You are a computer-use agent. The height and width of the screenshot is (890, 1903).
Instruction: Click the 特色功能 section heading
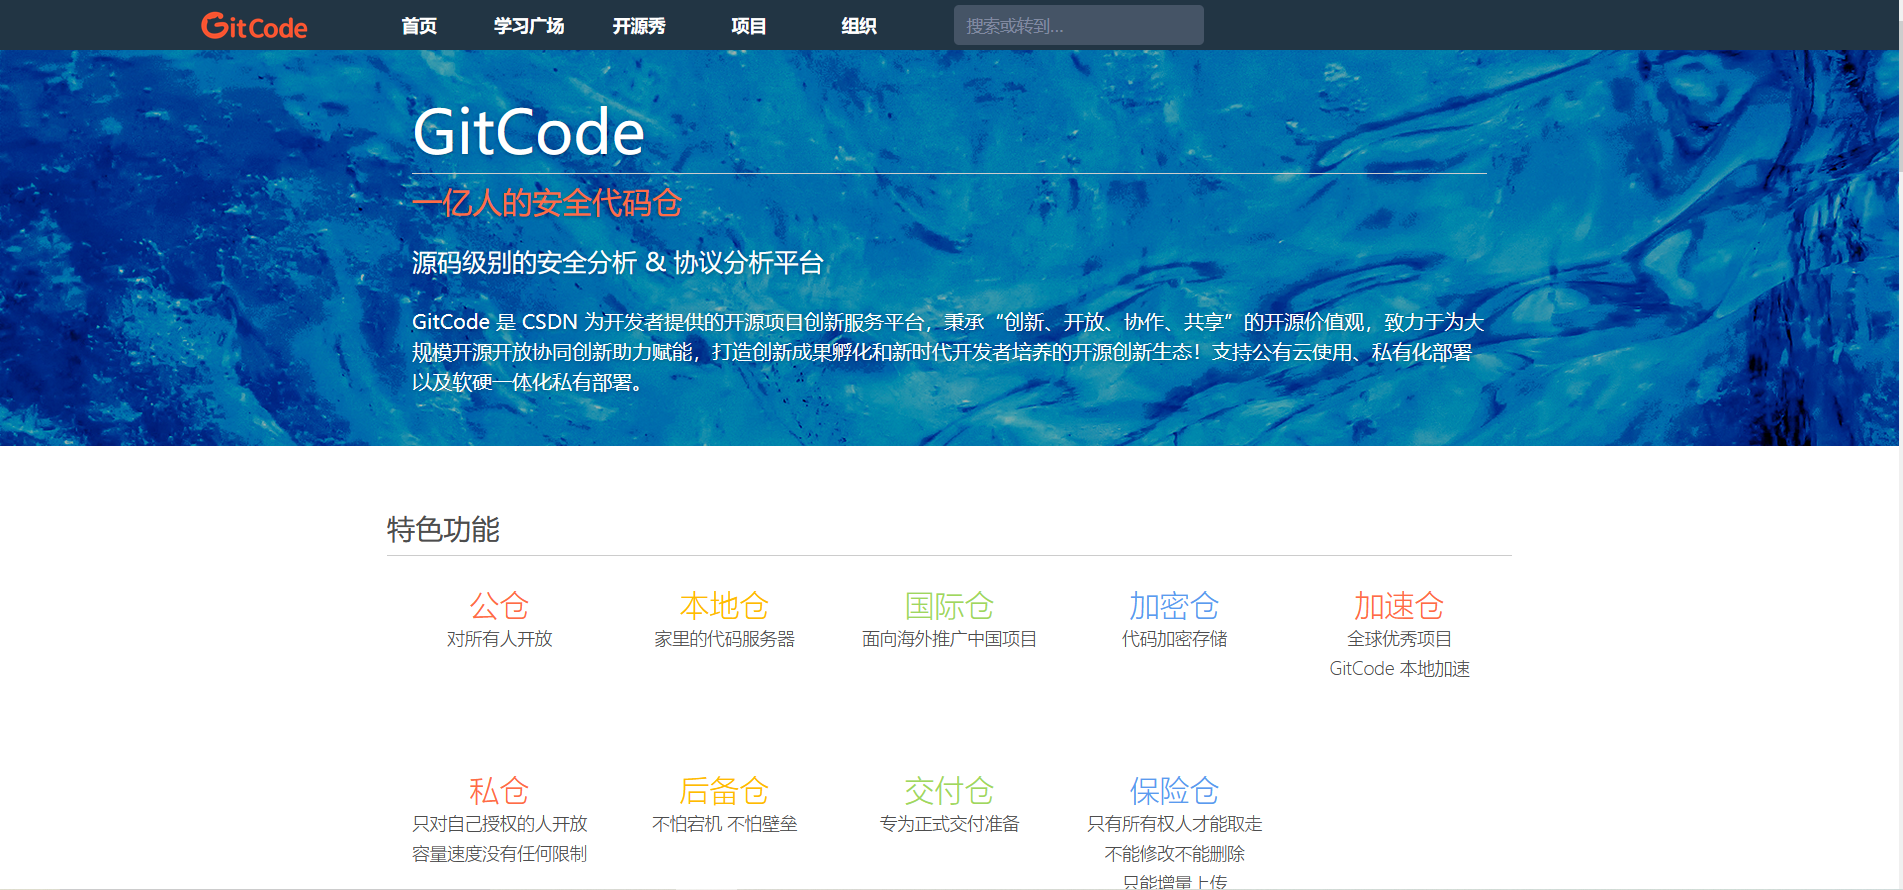443,530
